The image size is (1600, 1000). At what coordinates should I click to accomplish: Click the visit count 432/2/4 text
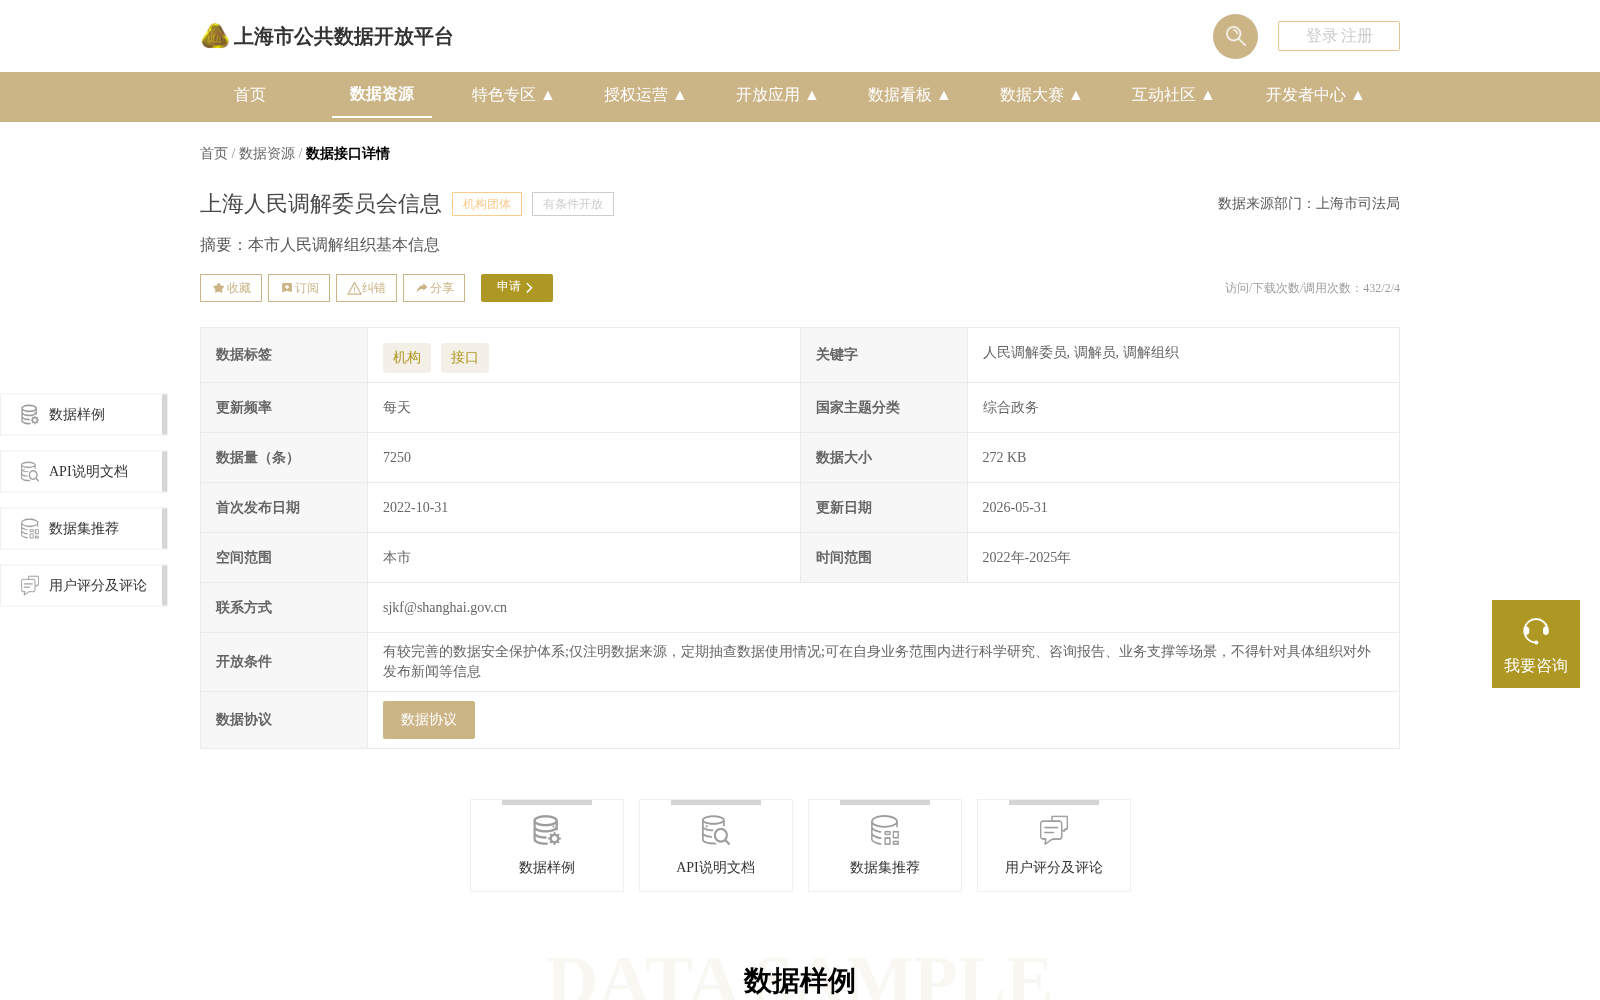(x=1381, y=288)
